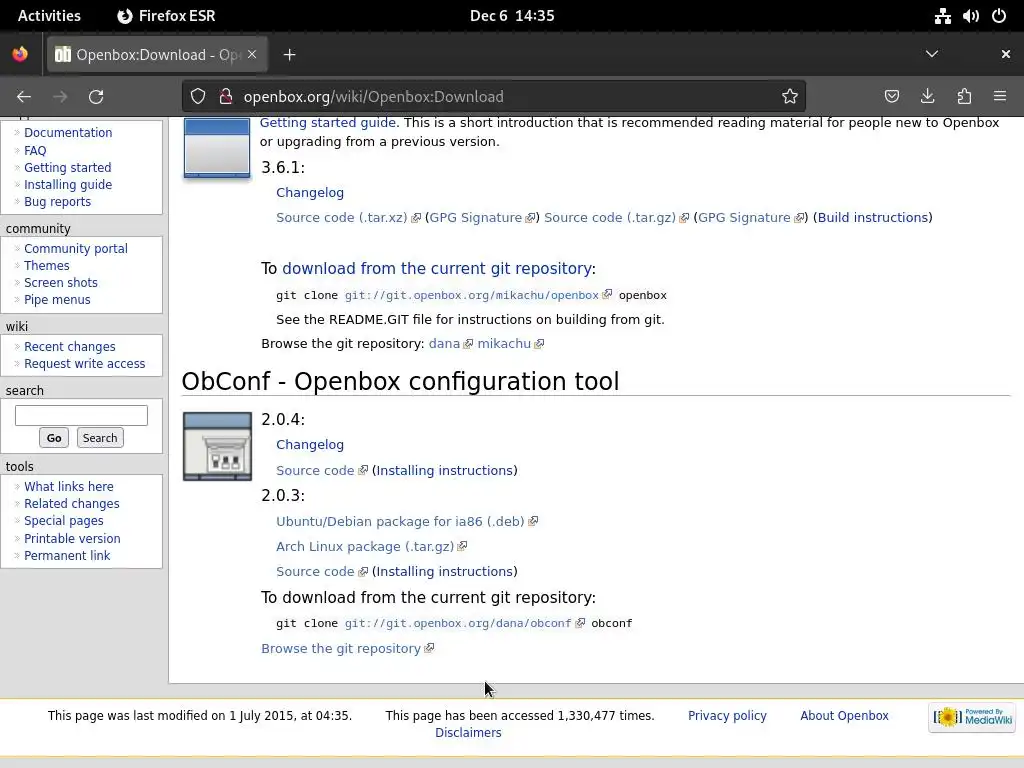Bookmark this page with the star icon

pos(790,97)
